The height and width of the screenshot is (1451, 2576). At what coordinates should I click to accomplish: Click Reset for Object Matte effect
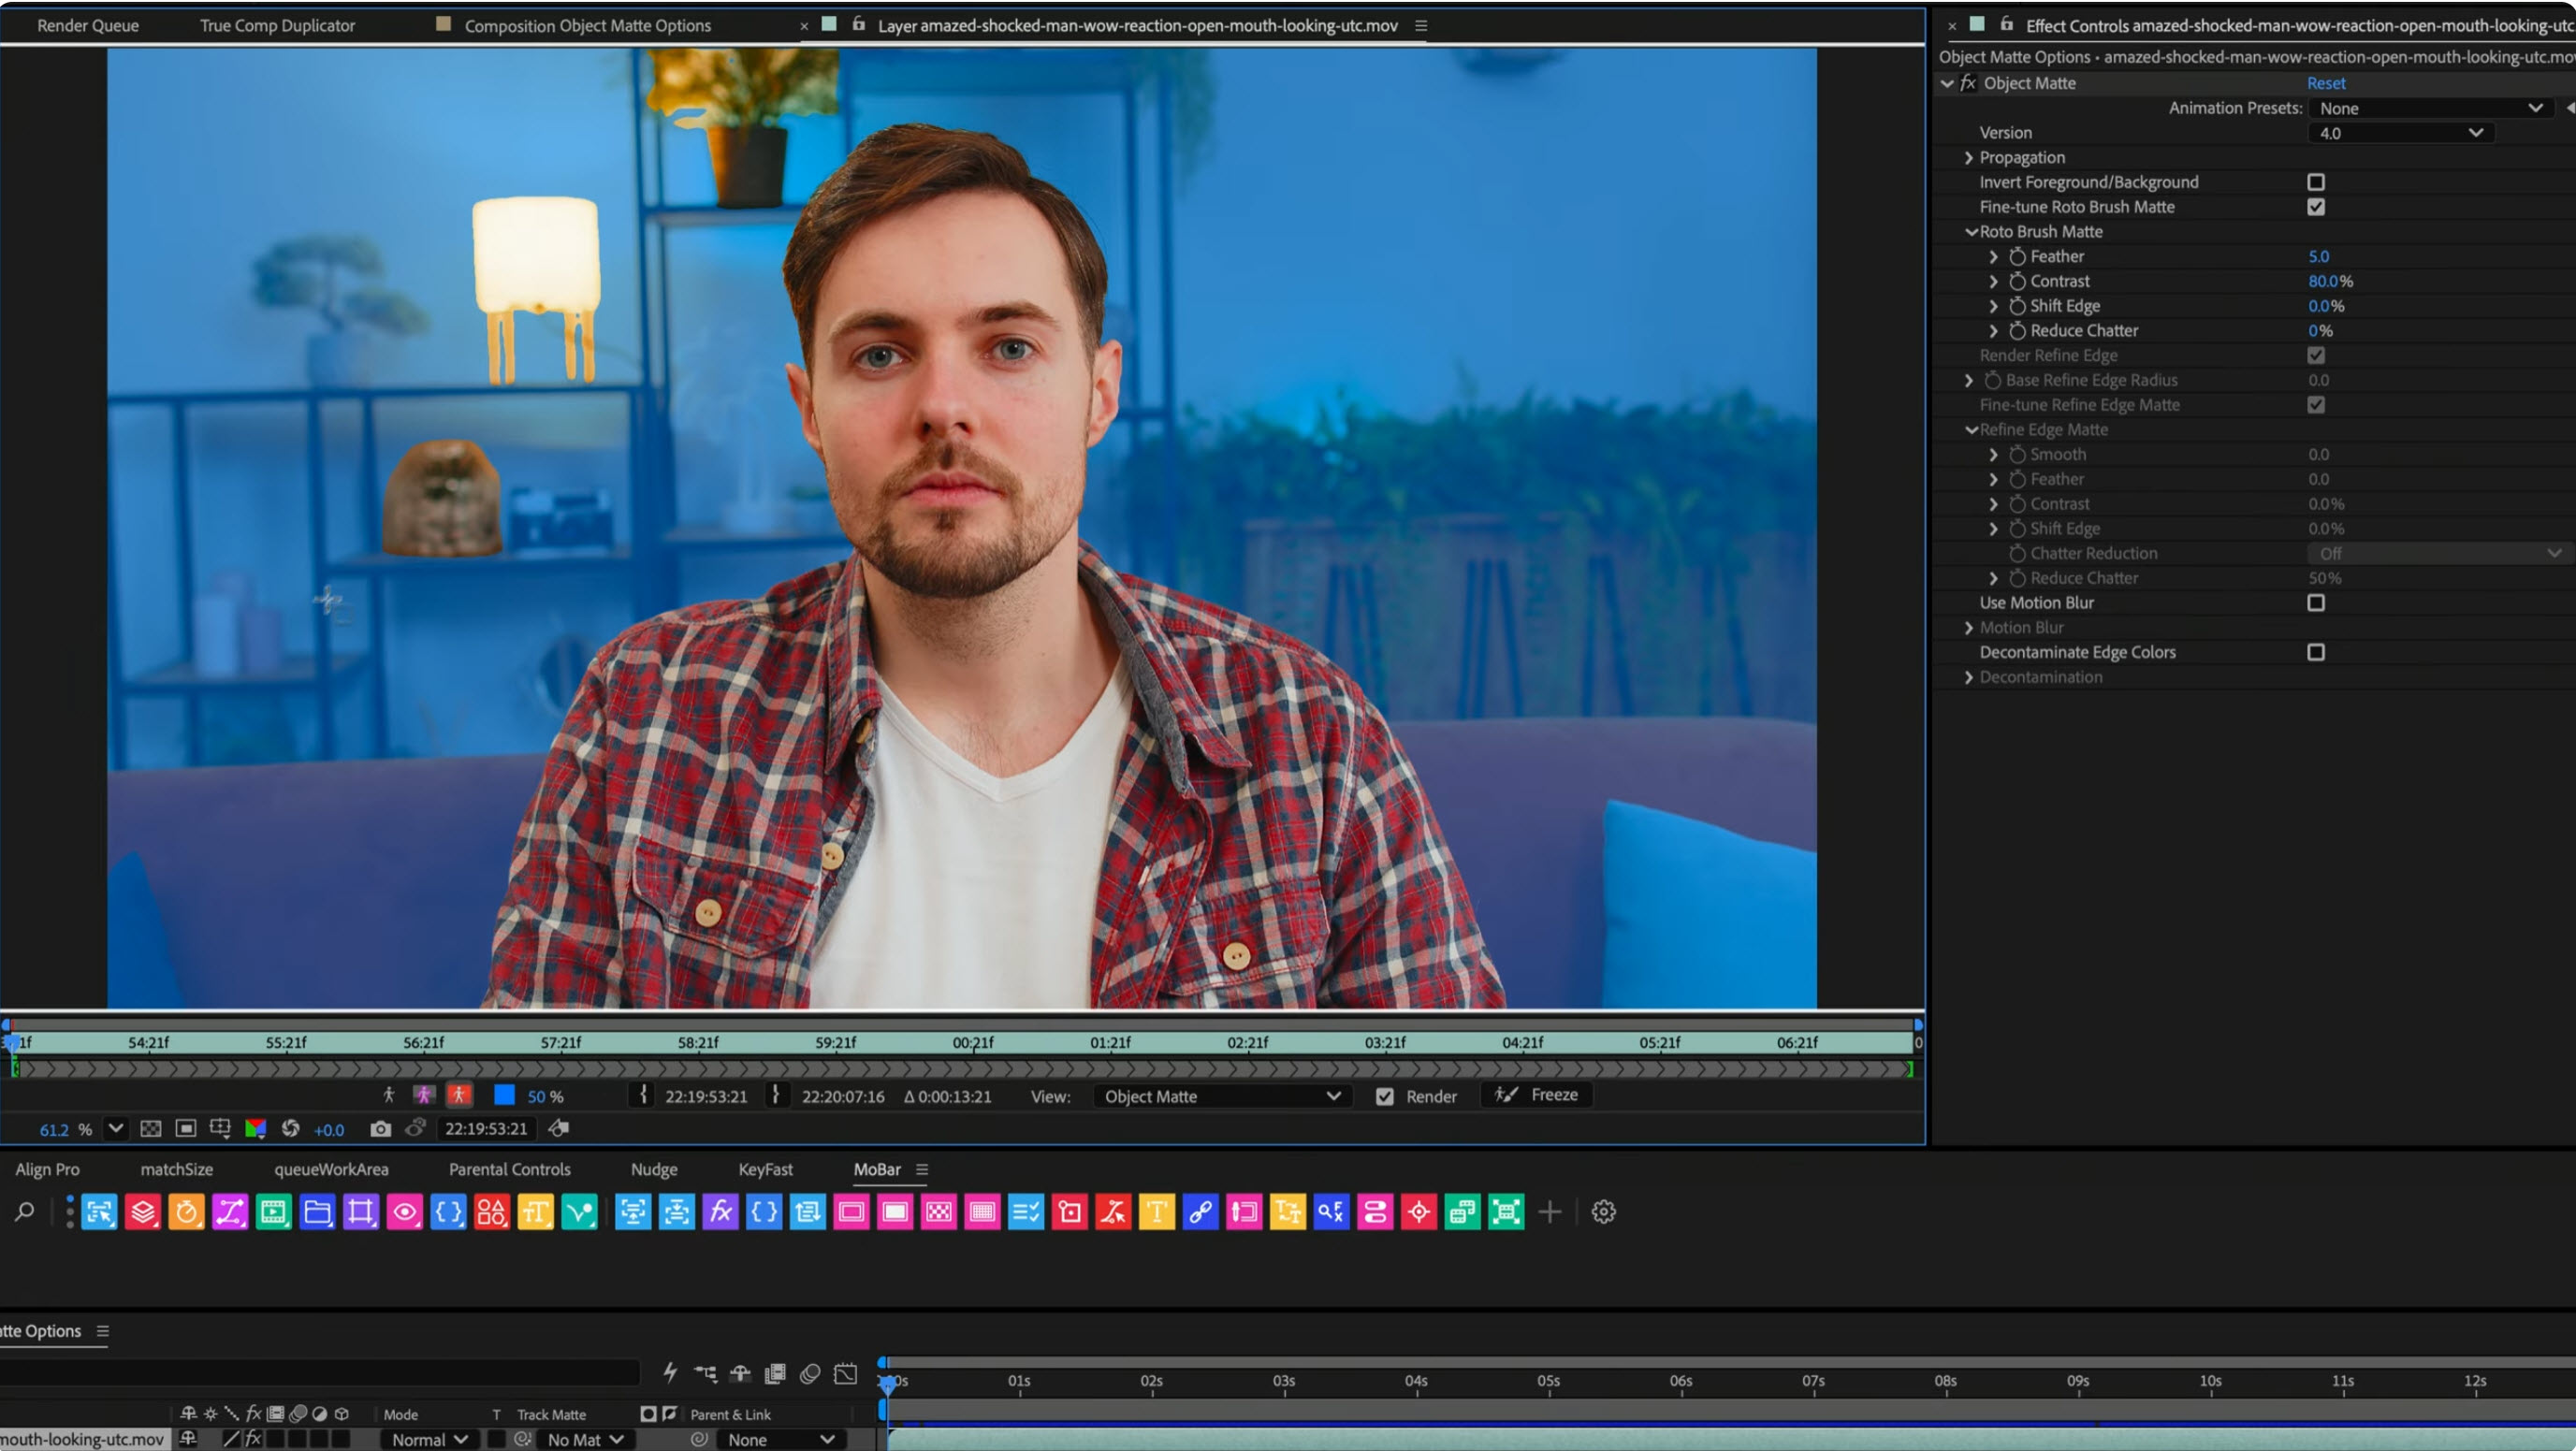point(2325,83)
